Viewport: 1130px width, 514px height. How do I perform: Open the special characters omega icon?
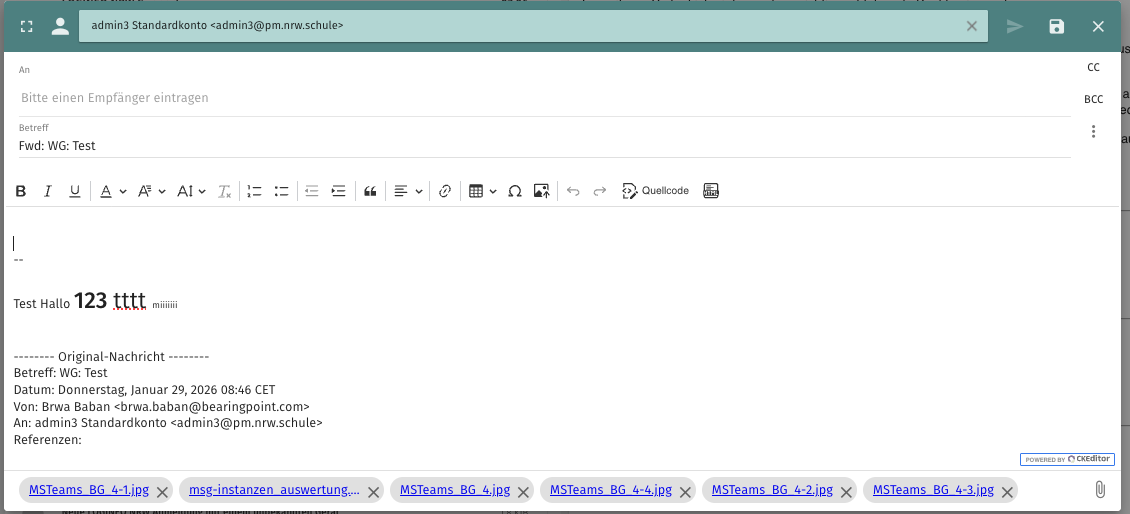515,191
